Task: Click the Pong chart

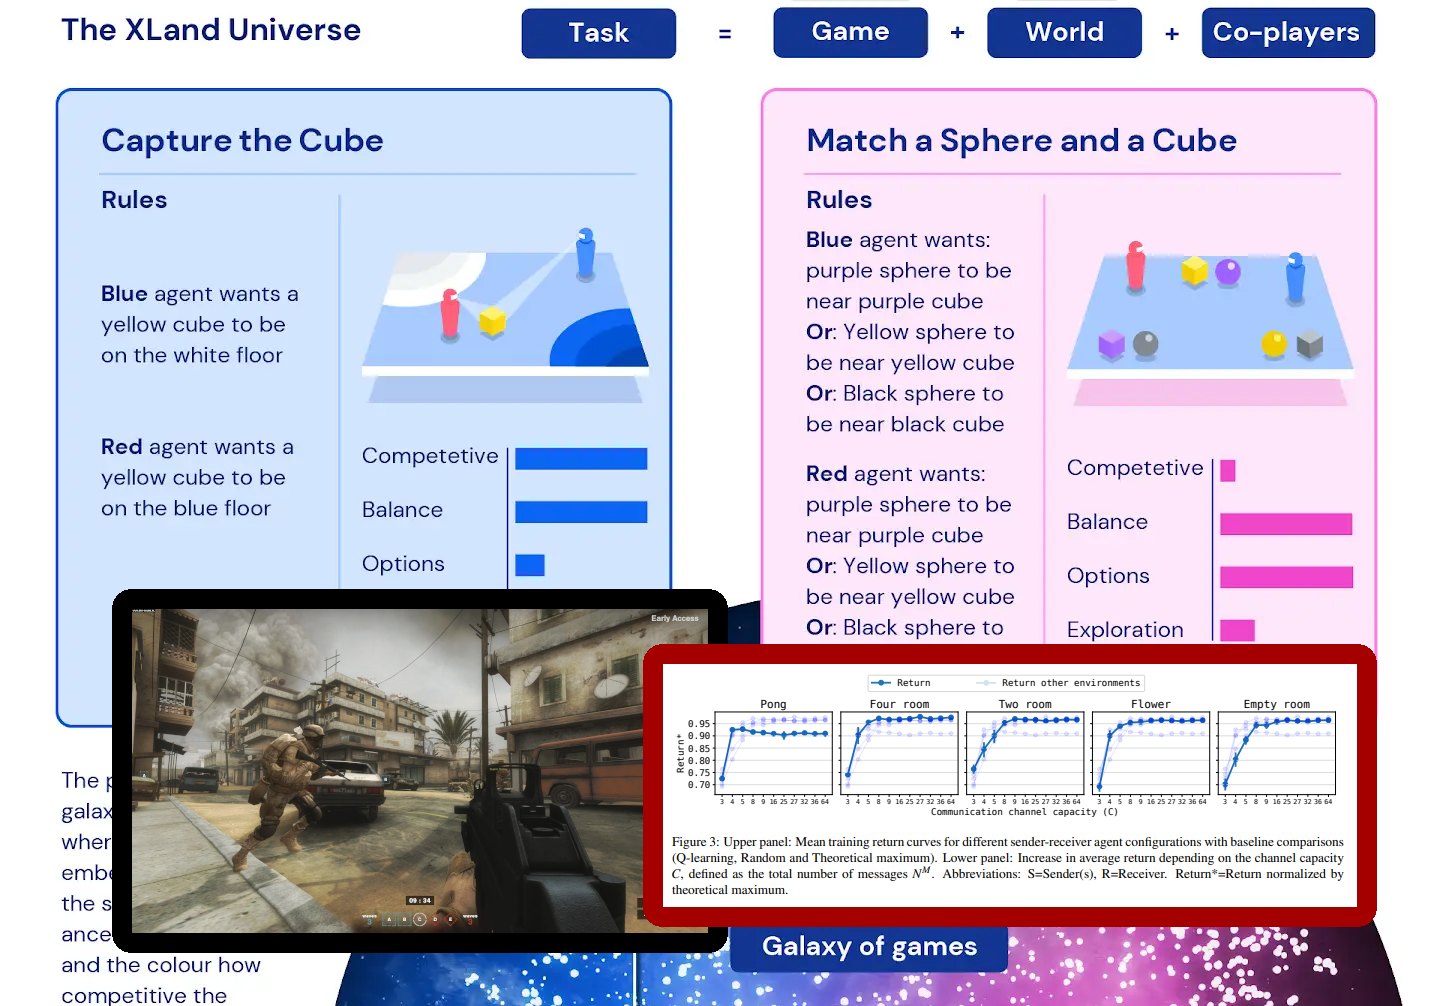Action: click(773, 751)
